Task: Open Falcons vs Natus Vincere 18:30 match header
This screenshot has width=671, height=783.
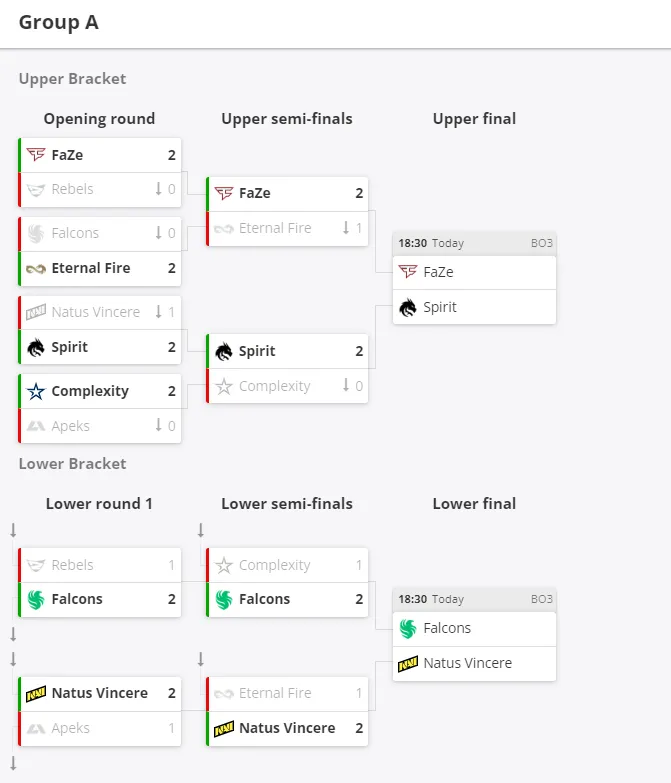Action: (474, 599)
